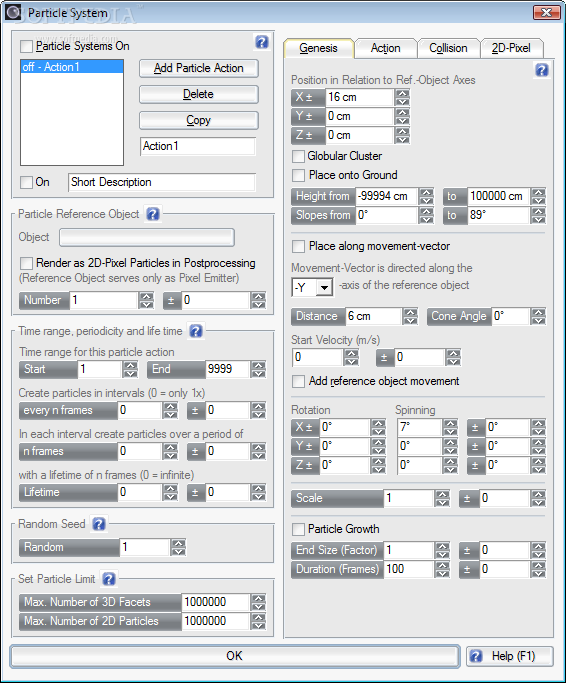Adjust the 'every n frames' stepper

tap(170, 410)
